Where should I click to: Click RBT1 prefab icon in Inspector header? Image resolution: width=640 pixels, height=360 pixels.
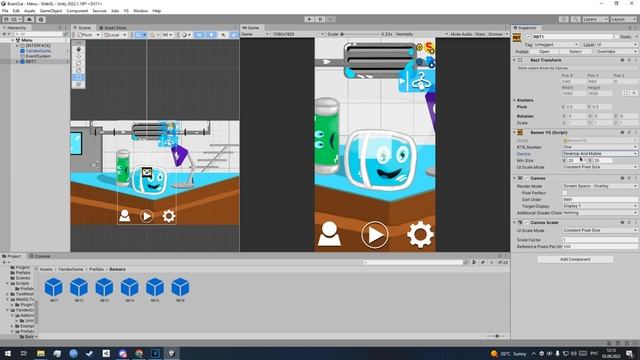pyautogui.click(x=517, y=37)
